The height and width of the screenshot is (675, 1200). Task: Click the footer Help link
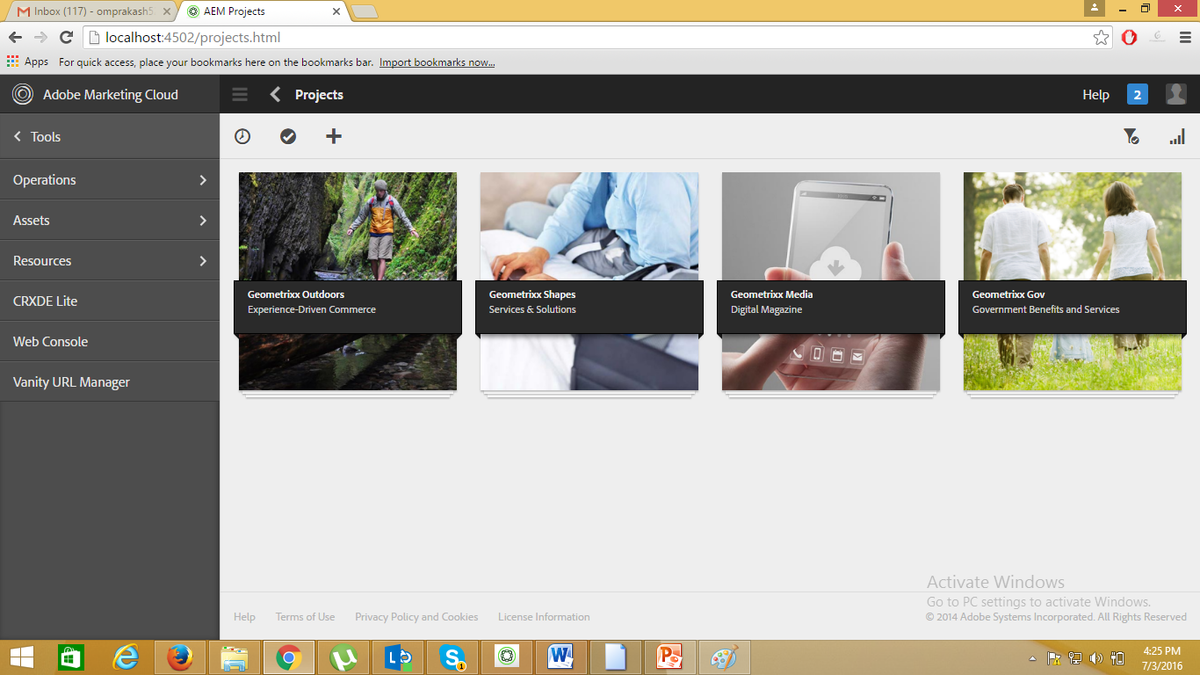pos(244,617)
